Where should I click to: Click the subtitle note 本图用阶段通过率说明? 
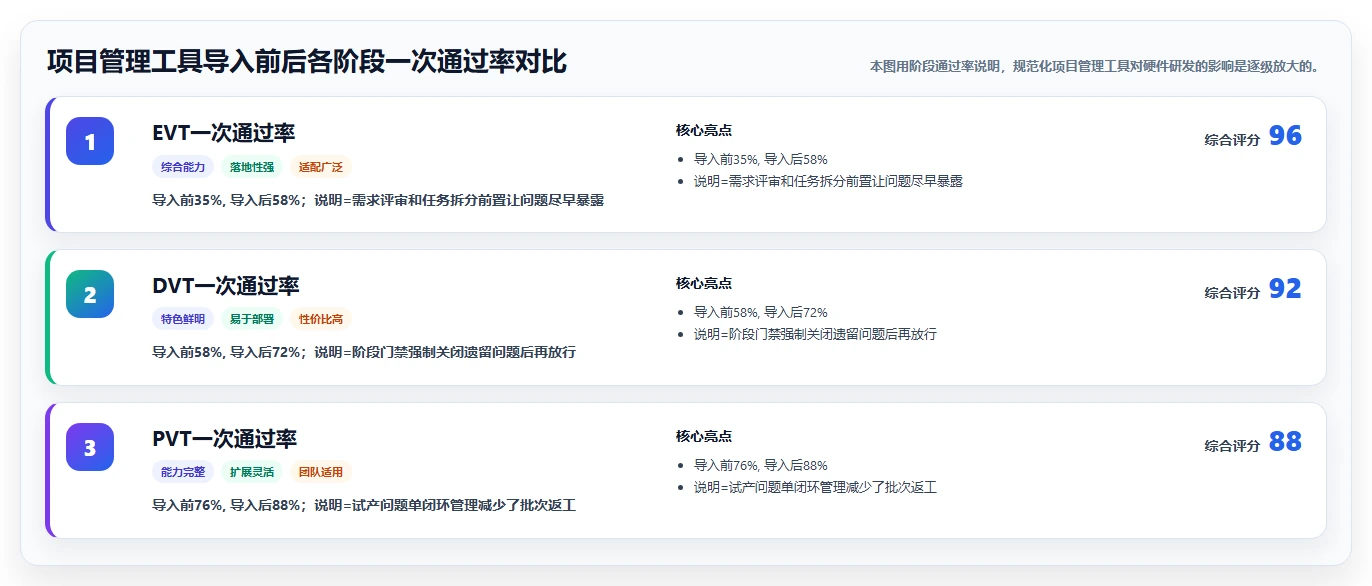pos(1095,67)
